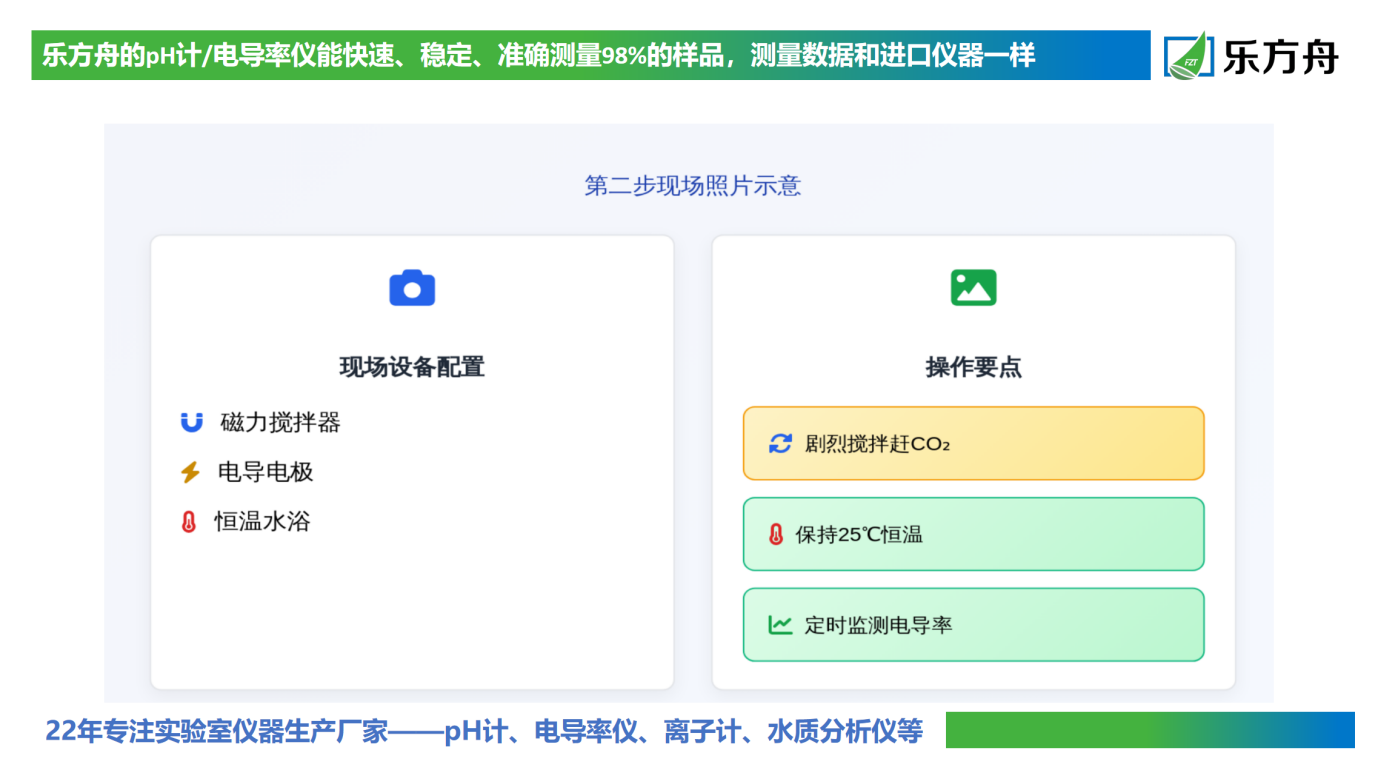Click the 操作要点 heading
Image resolution: width=1378 pixels, height=770 pixels.
[x=973, y=367]
